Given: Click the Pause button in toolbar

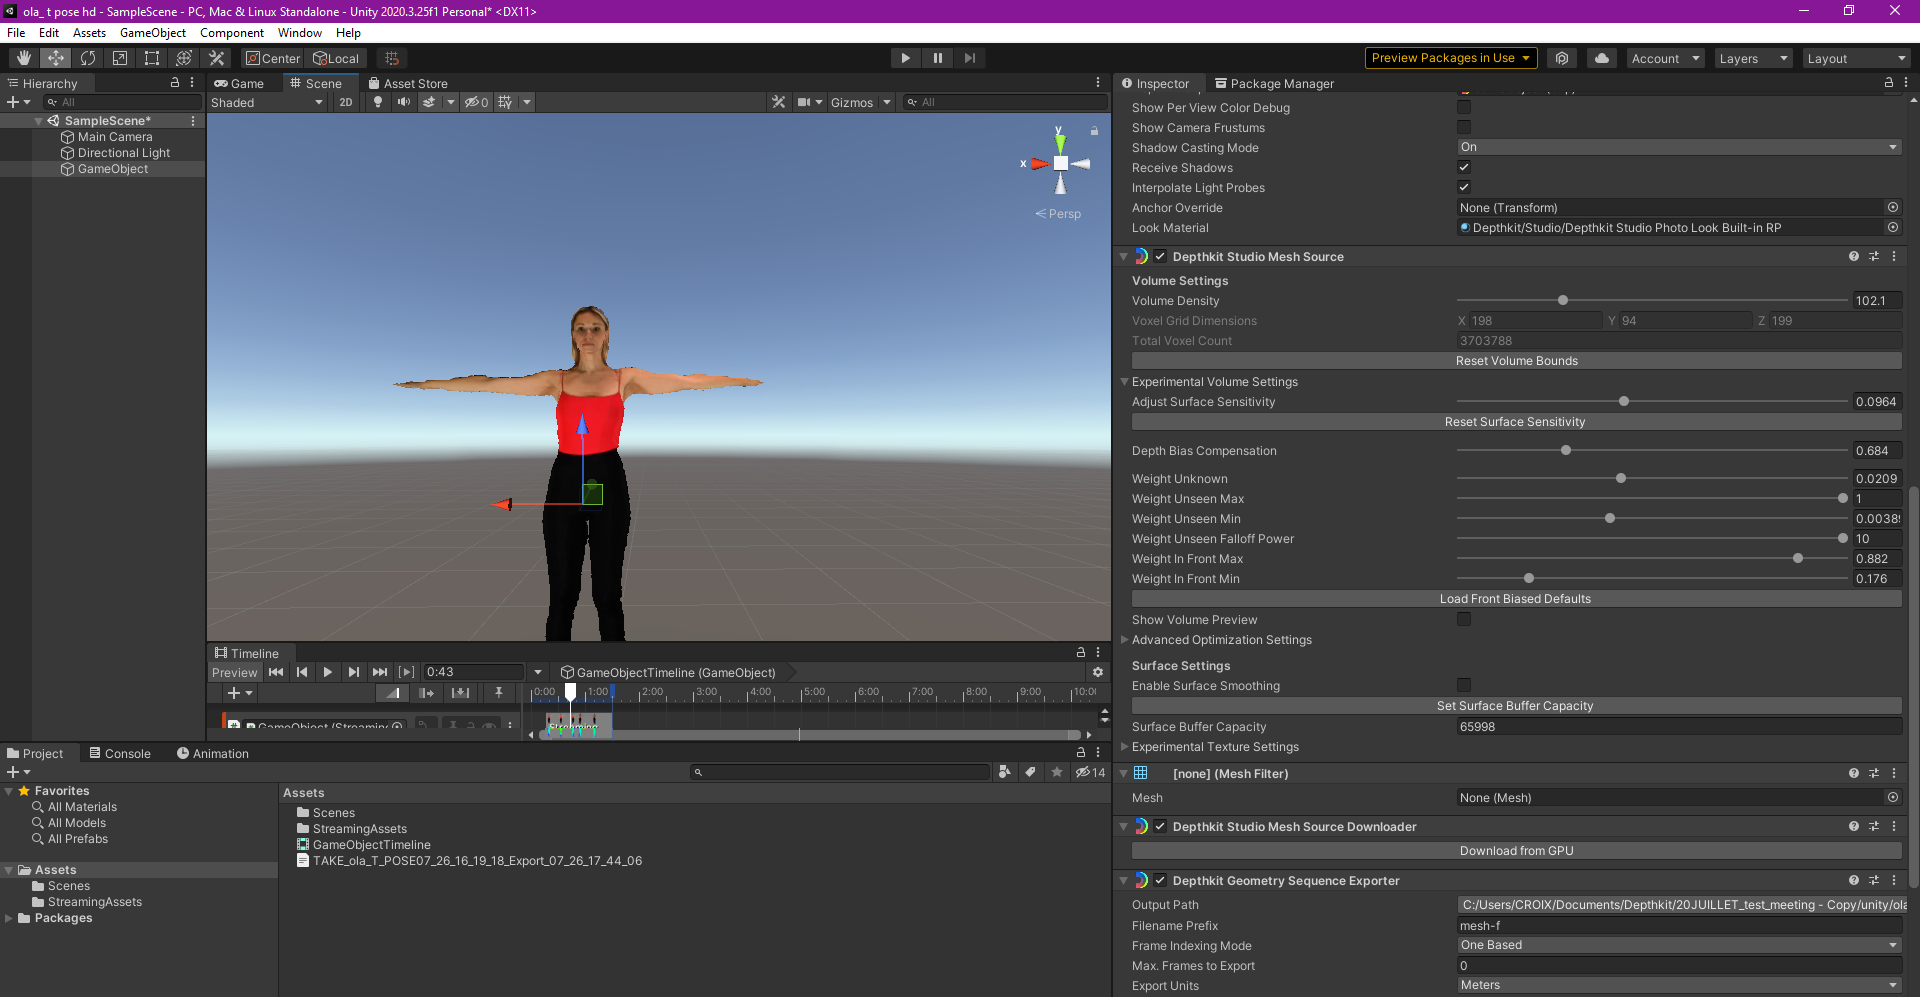Looking at the screenshot, I should 937,58.
